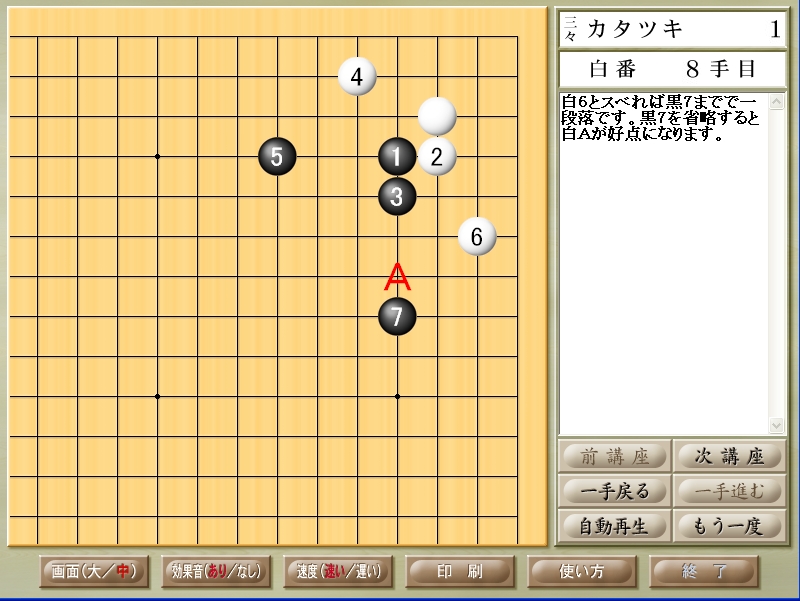Open the 使い方 help button

click(582, 571)
